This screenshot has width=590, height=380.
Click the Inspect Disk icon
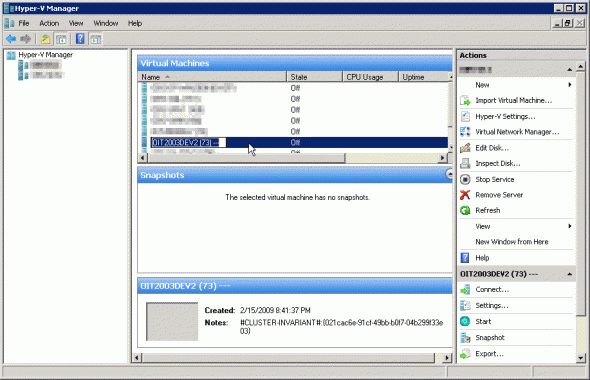(465, 163)
